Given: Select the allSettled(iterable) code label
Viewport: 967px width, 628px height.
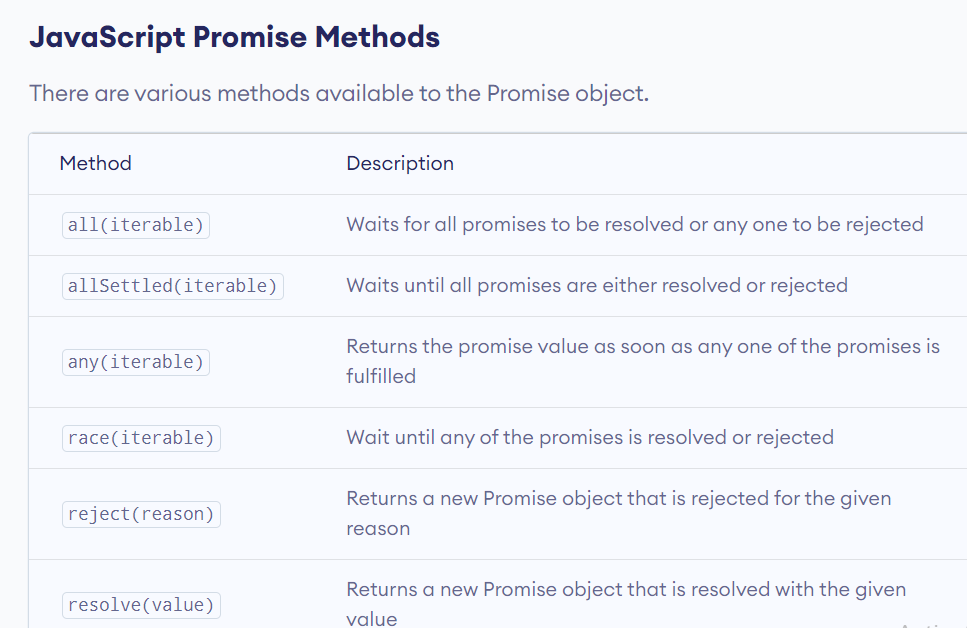Looking at the screenshot, I should [x=173, y=286].
